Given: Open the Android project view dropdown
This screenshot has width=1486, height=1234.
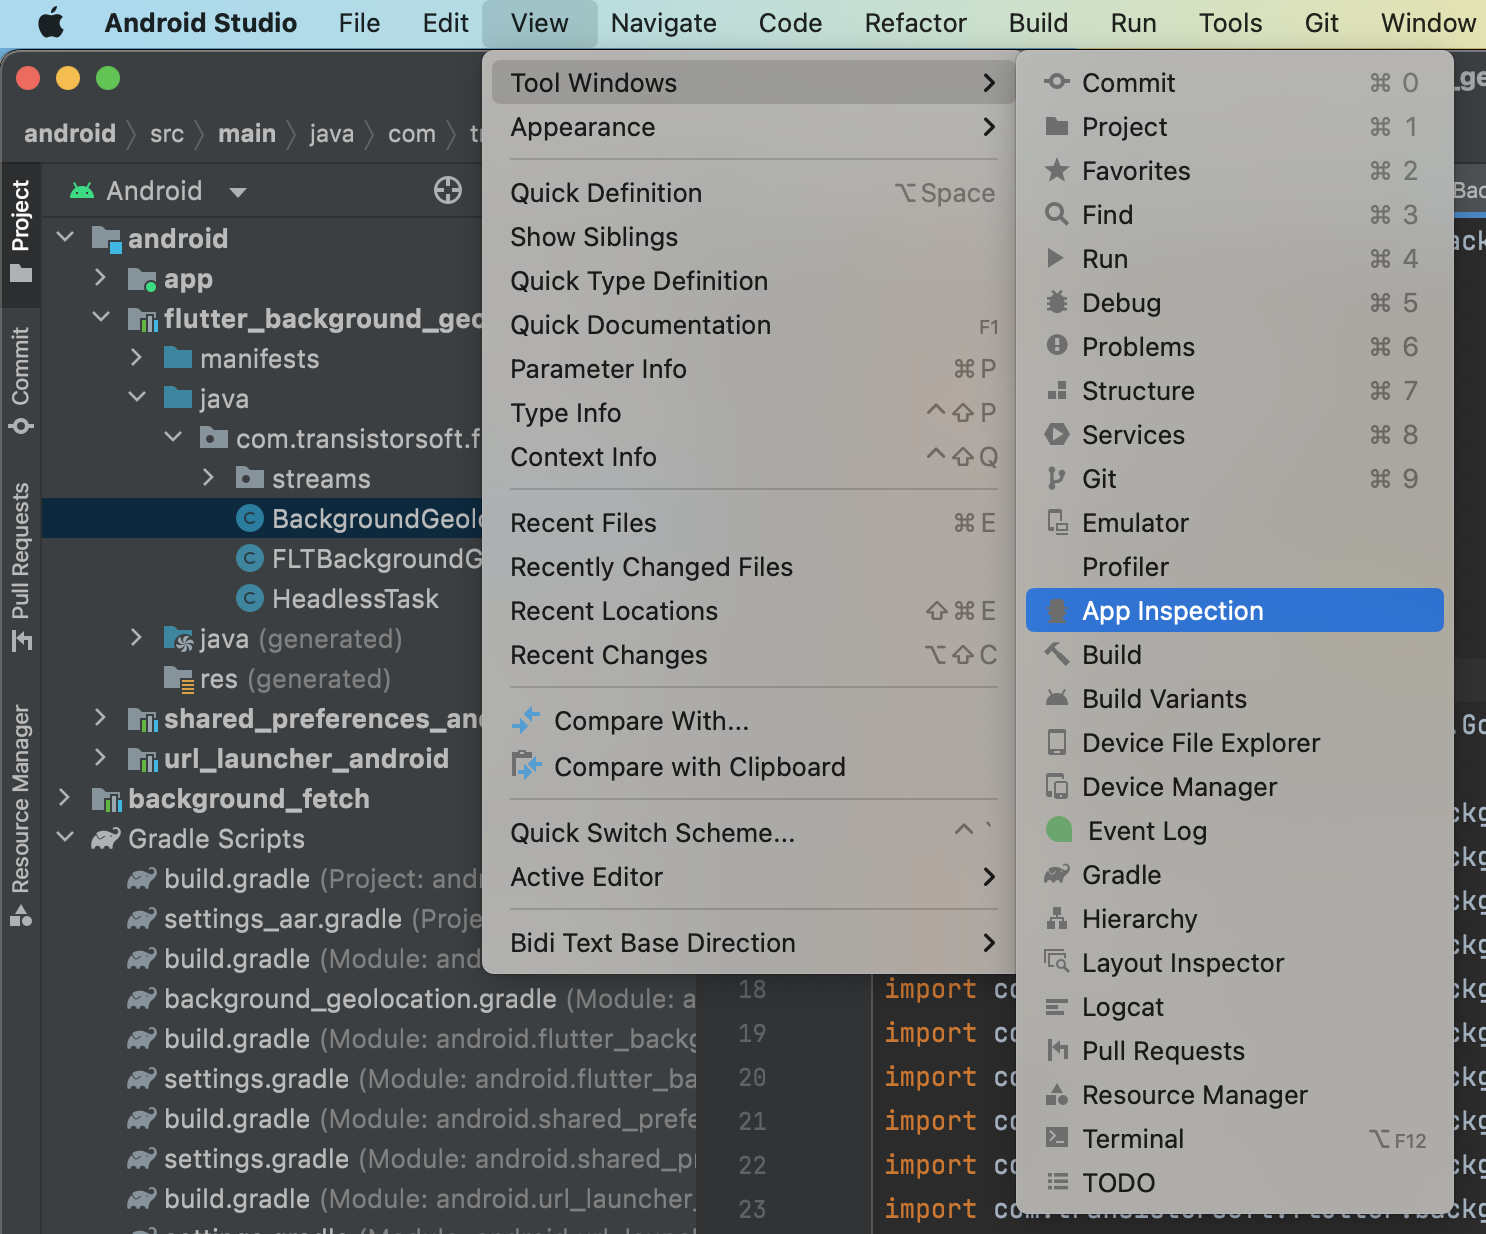Looking at the screenshot, I should [x=237, y=190].
